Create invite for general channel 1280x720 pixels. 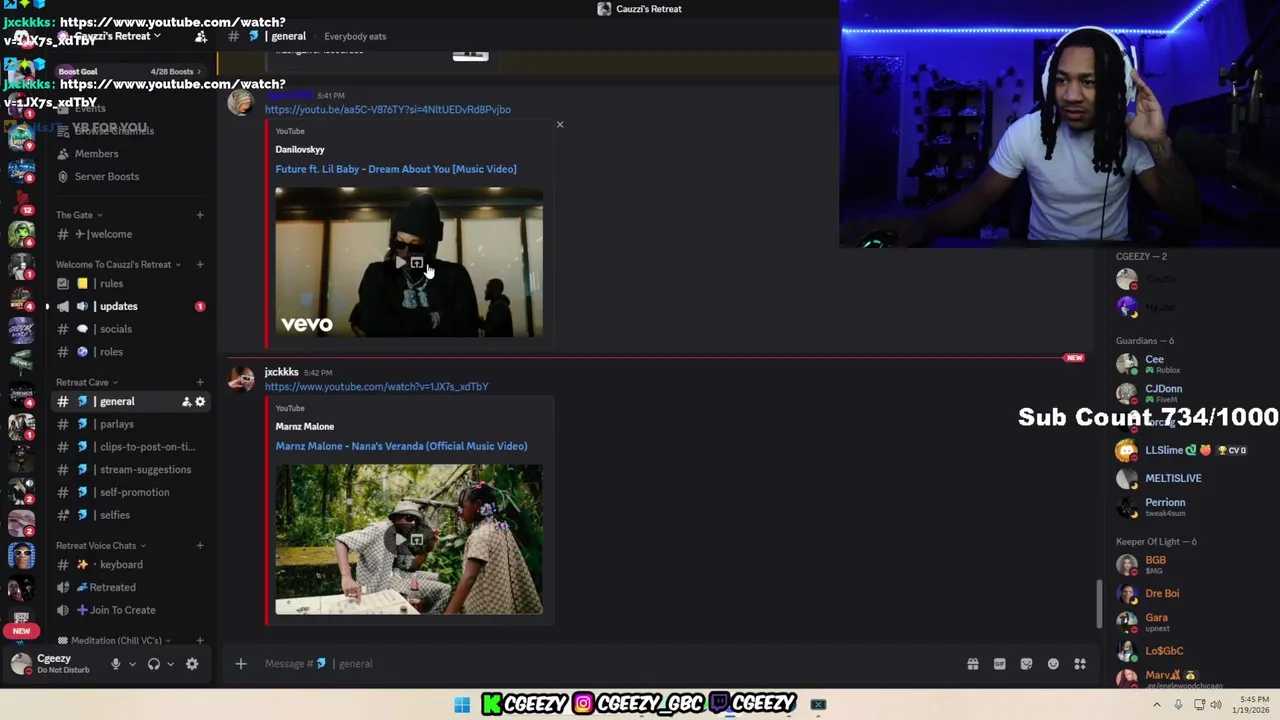186,401
